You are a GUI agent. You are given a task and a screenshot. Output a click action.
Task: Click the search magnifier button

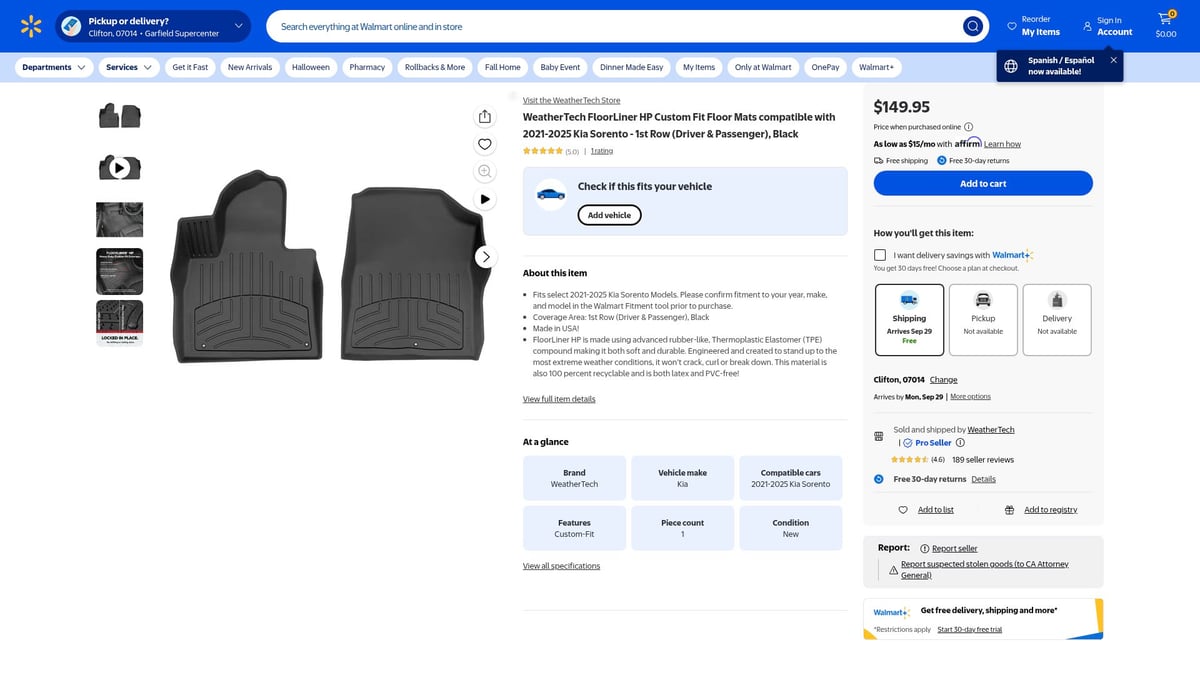pyautogui.click(x=973, y=26)
